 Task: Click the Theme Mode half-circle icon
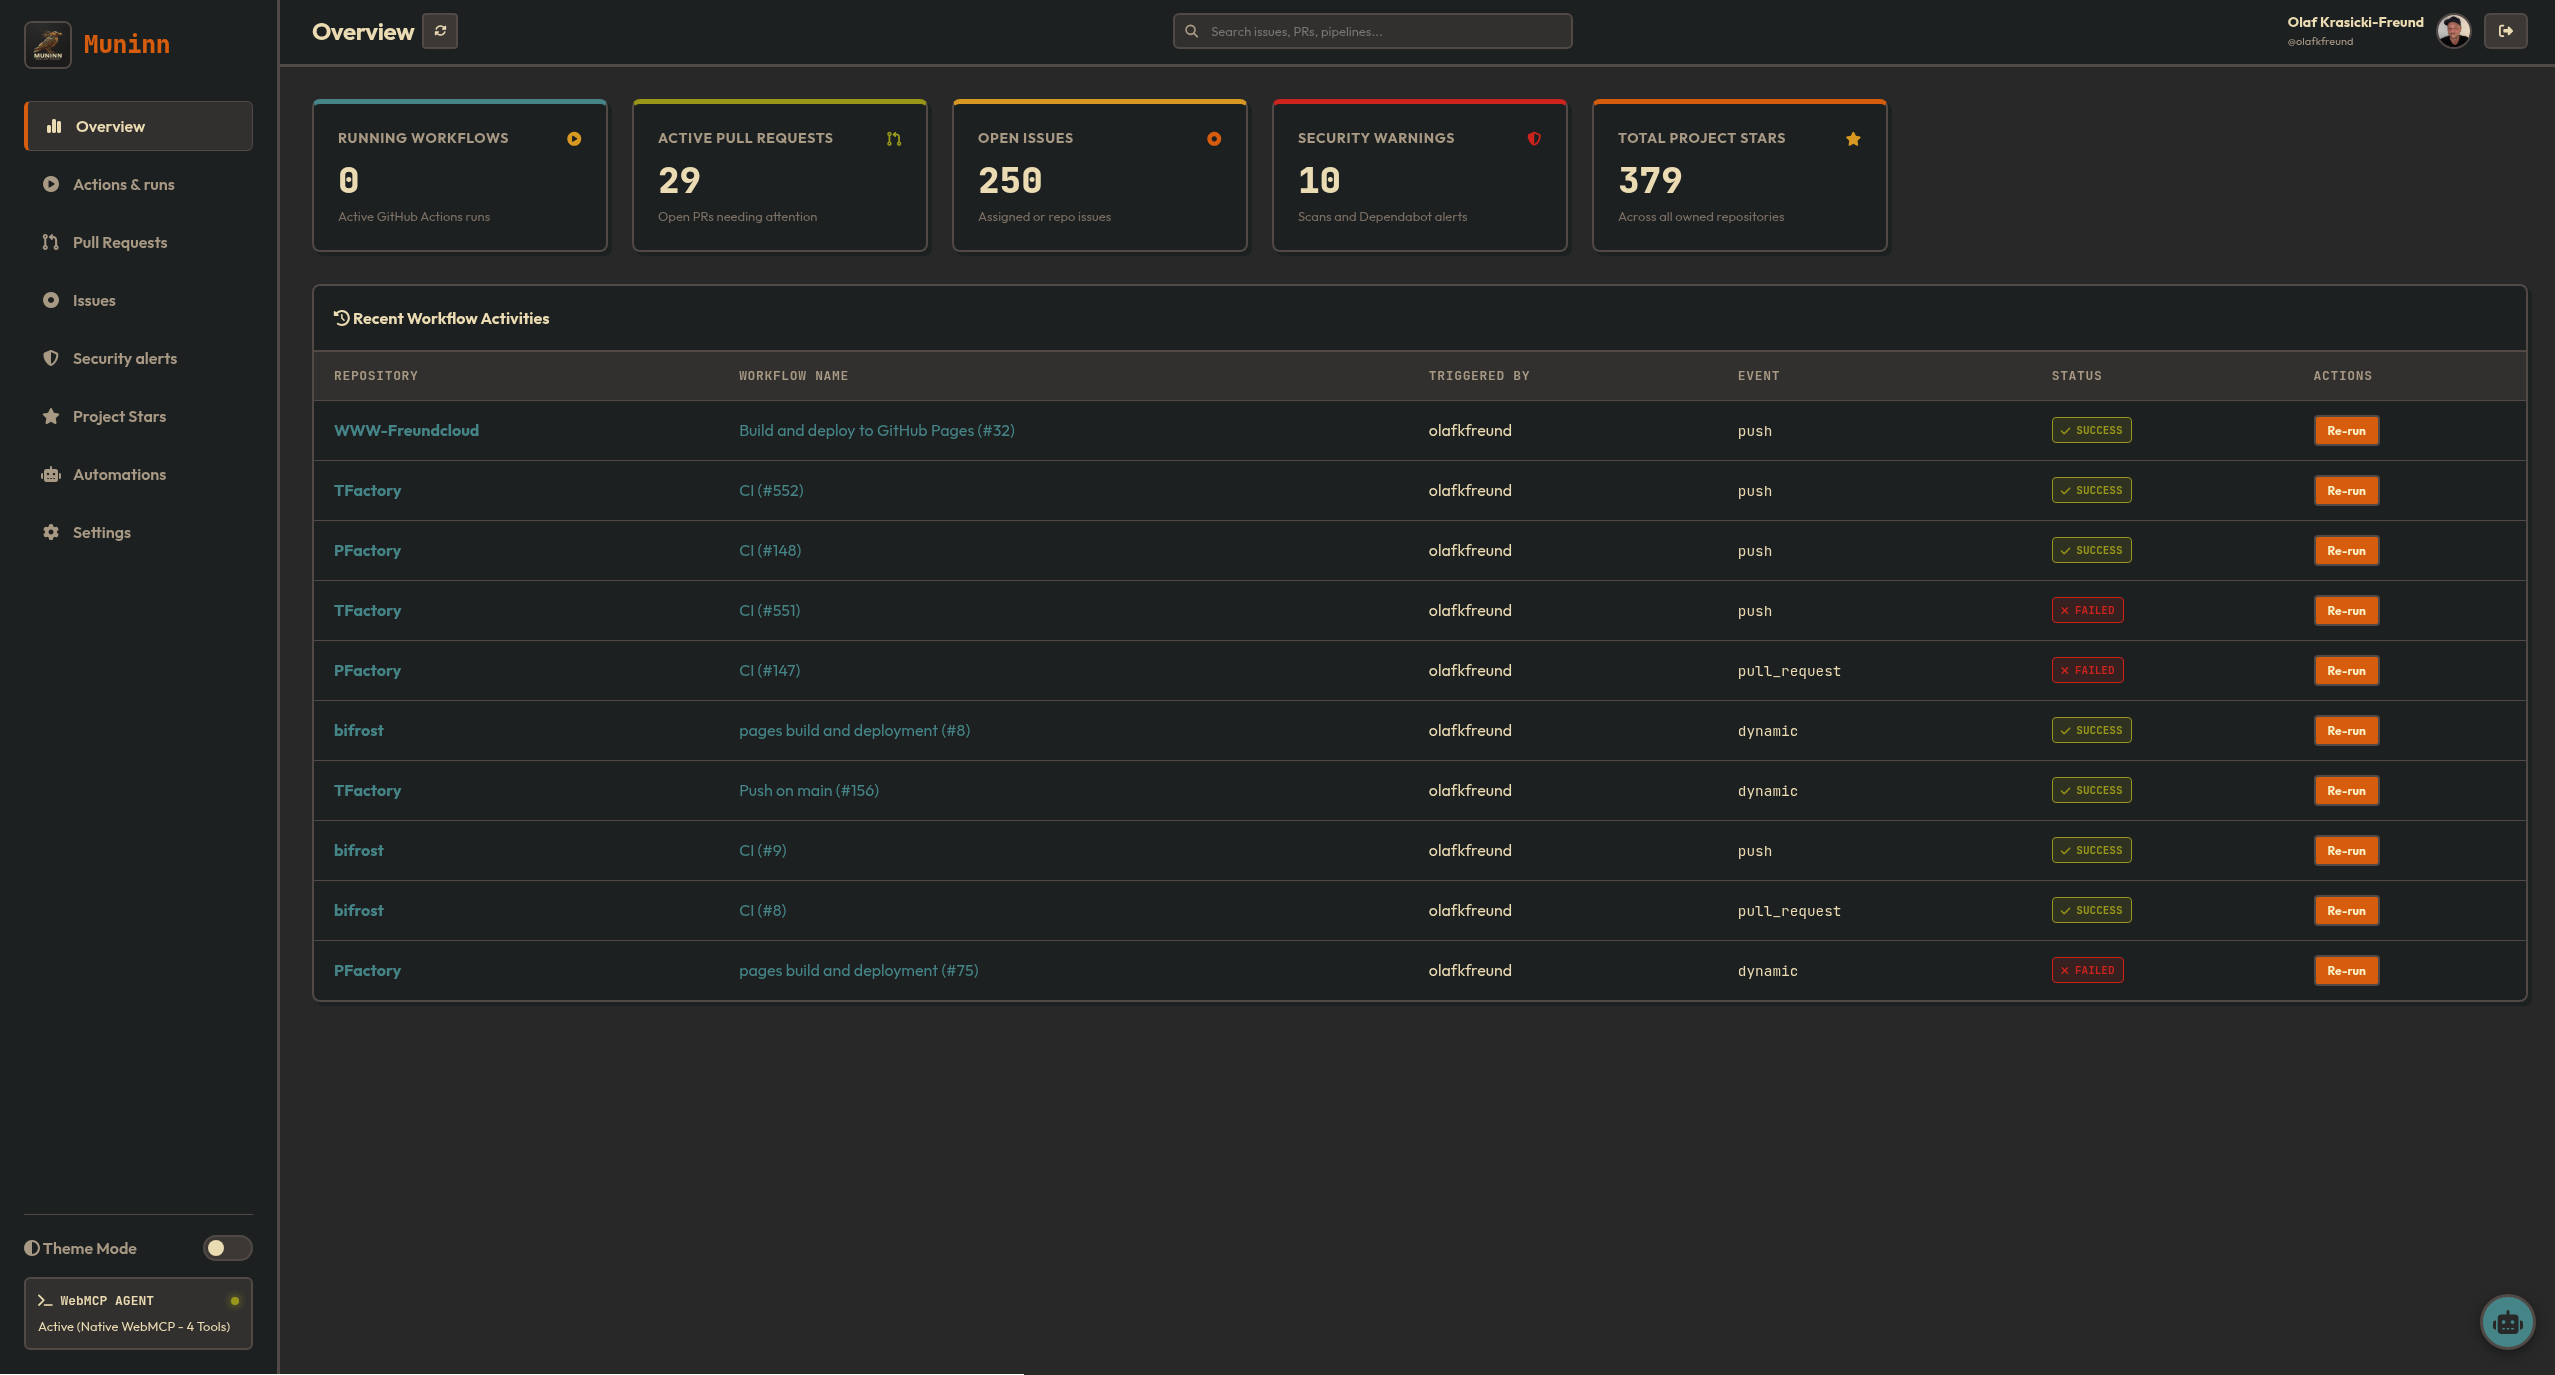(32, 1248)
